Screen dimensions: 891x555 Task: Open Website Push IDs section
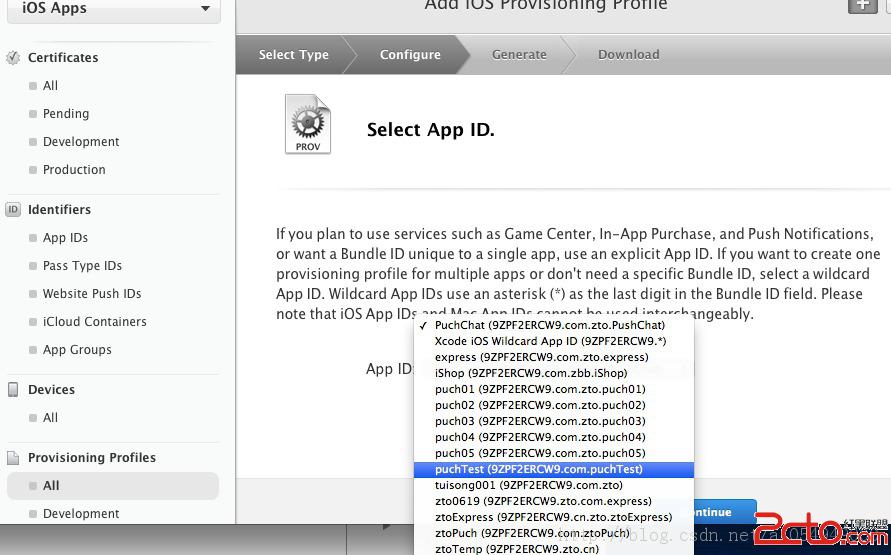point(92,294)
